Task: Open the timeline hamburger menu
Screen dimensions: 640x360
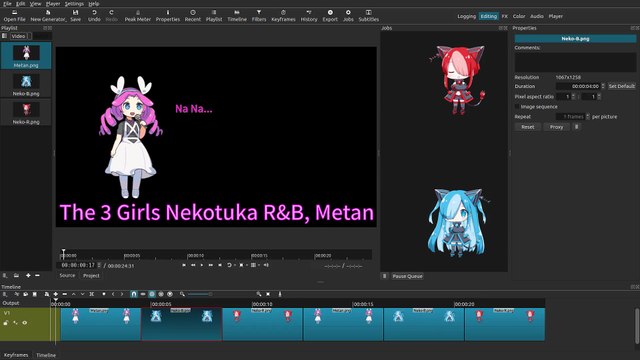Action: click(5, 294)
